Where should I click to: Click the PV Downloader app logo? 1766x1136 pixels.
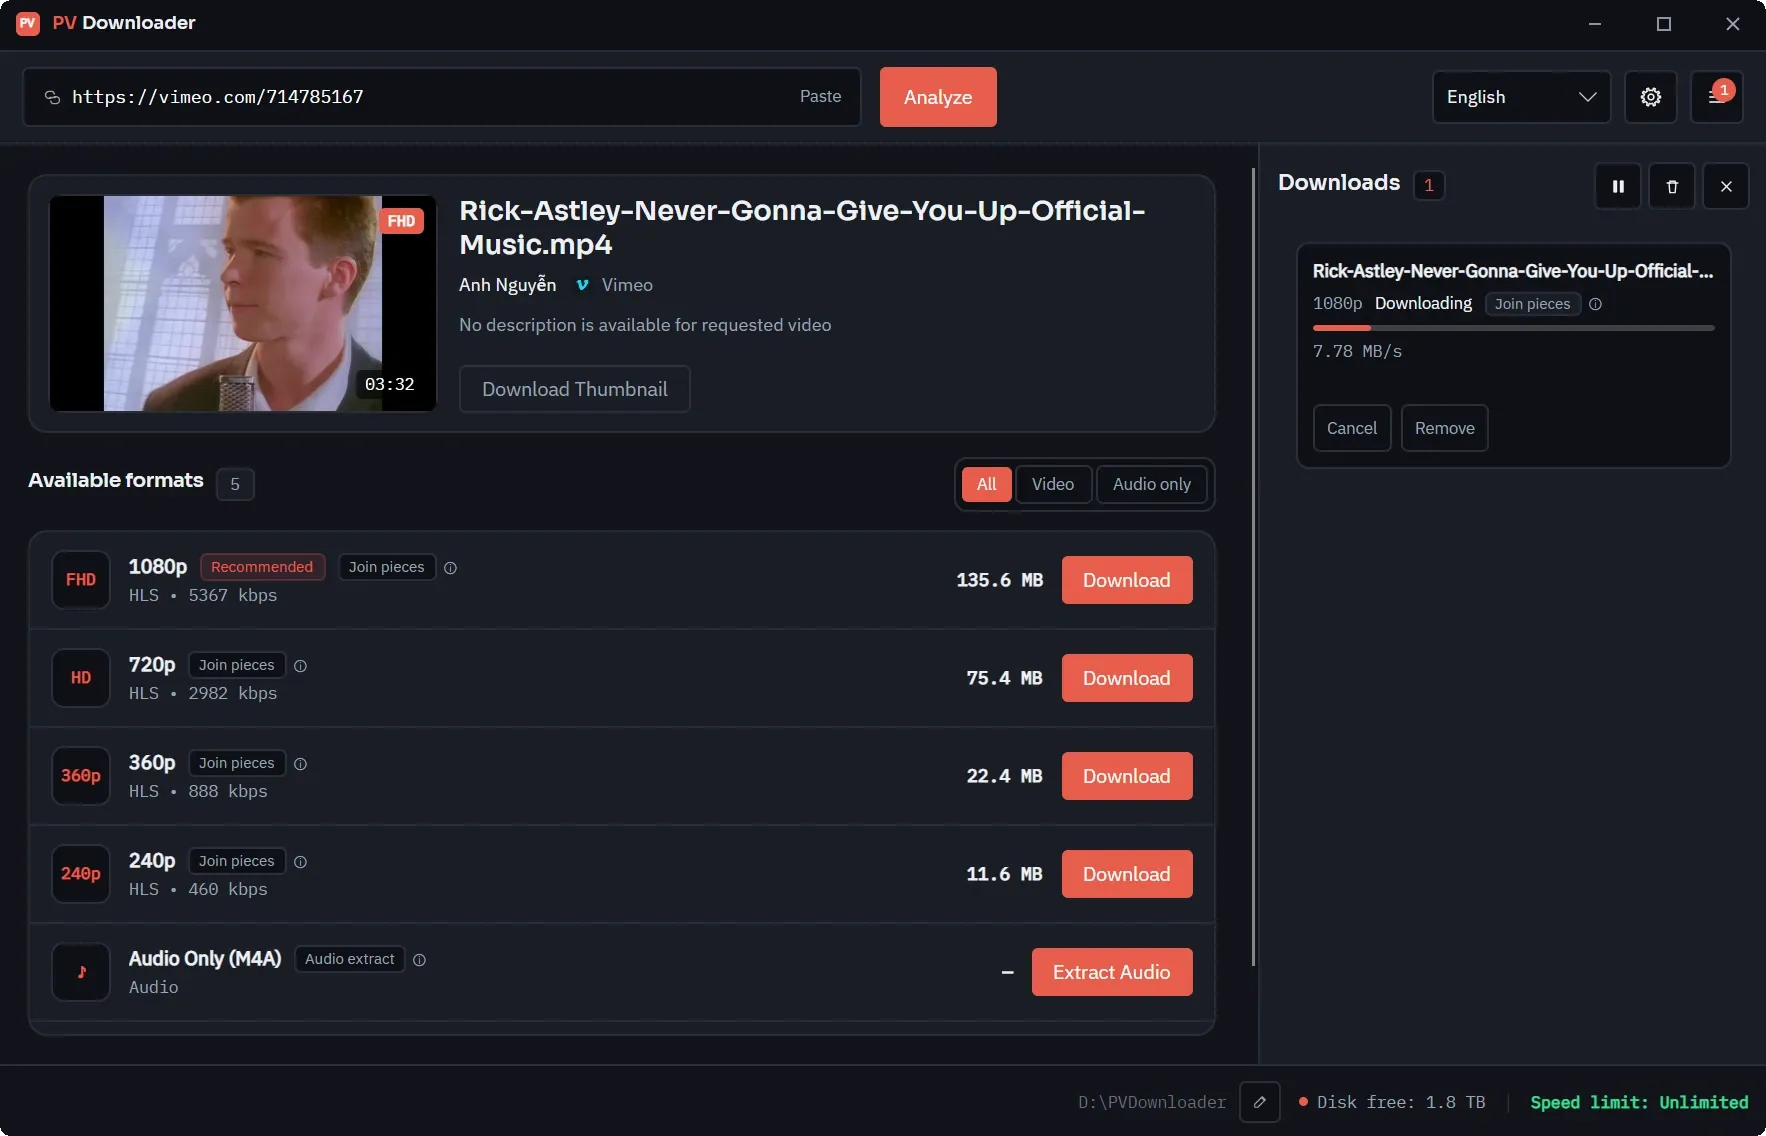tap(28, 23)
